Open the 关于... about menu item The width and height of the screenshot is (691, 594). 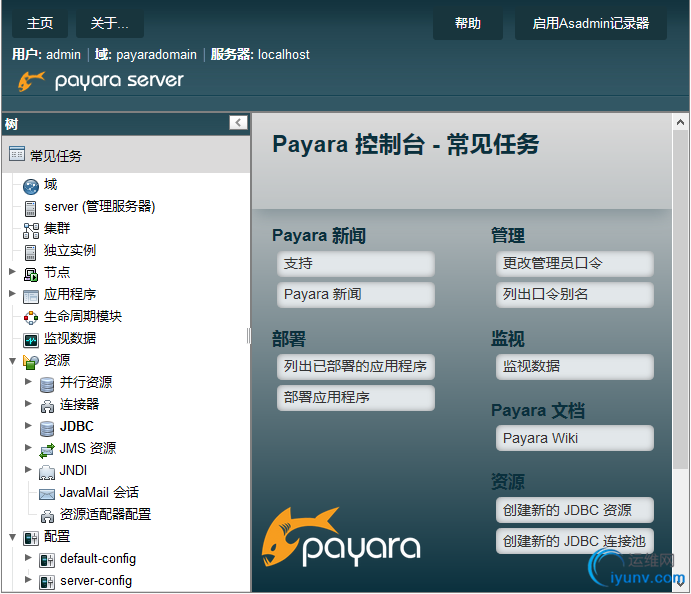110,23
